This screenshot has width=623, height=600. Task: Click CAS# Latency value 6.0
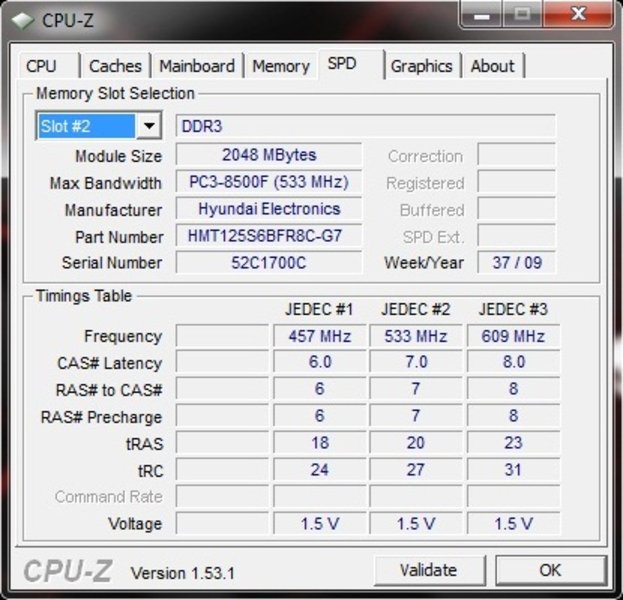(319, 362)
